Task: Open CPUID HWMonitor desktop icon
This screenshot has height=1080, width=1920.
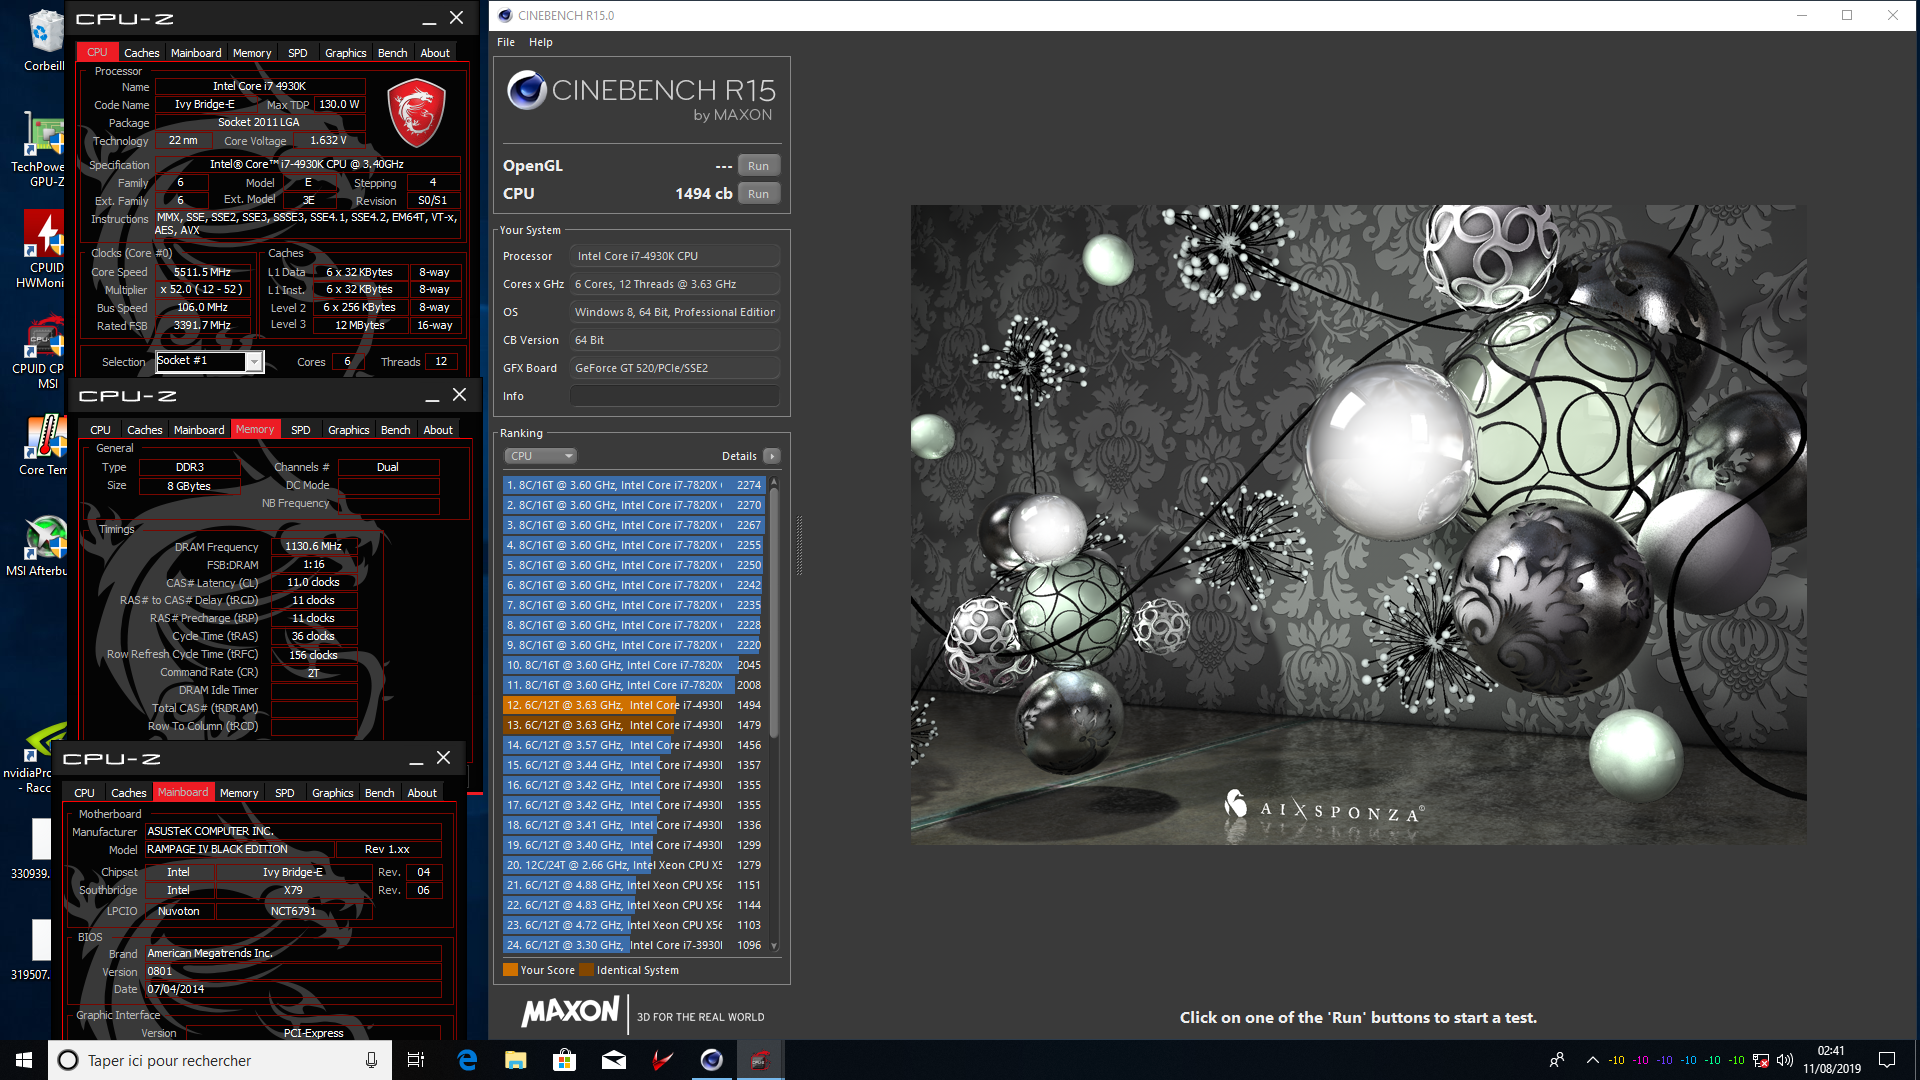Action: [43, 250]
